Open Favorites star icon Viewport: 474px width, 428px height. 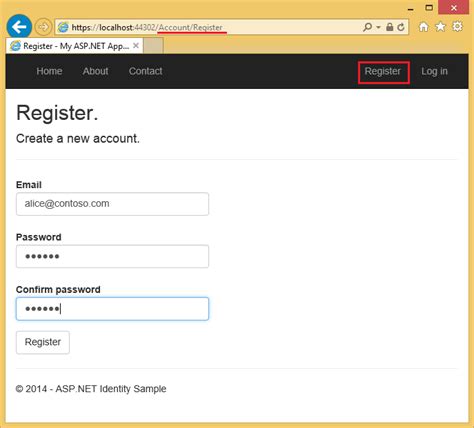(441, 27)
